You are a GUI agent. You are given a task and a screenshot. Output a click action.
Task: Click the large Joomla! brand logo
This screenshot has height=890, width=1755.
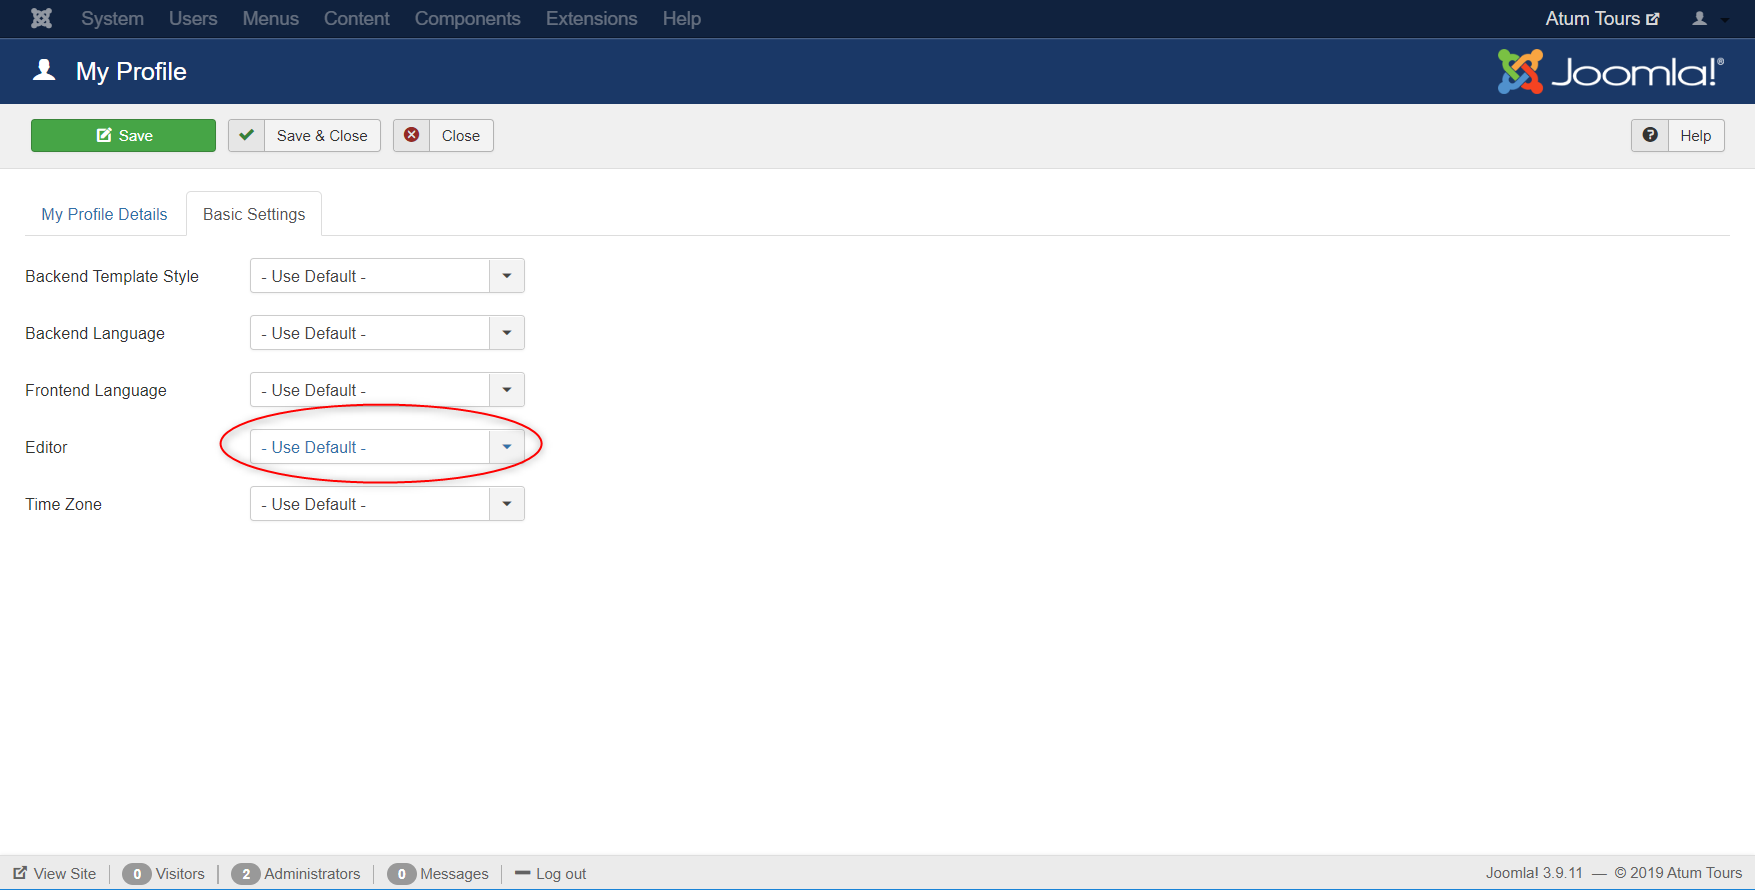coord(1610,72)
